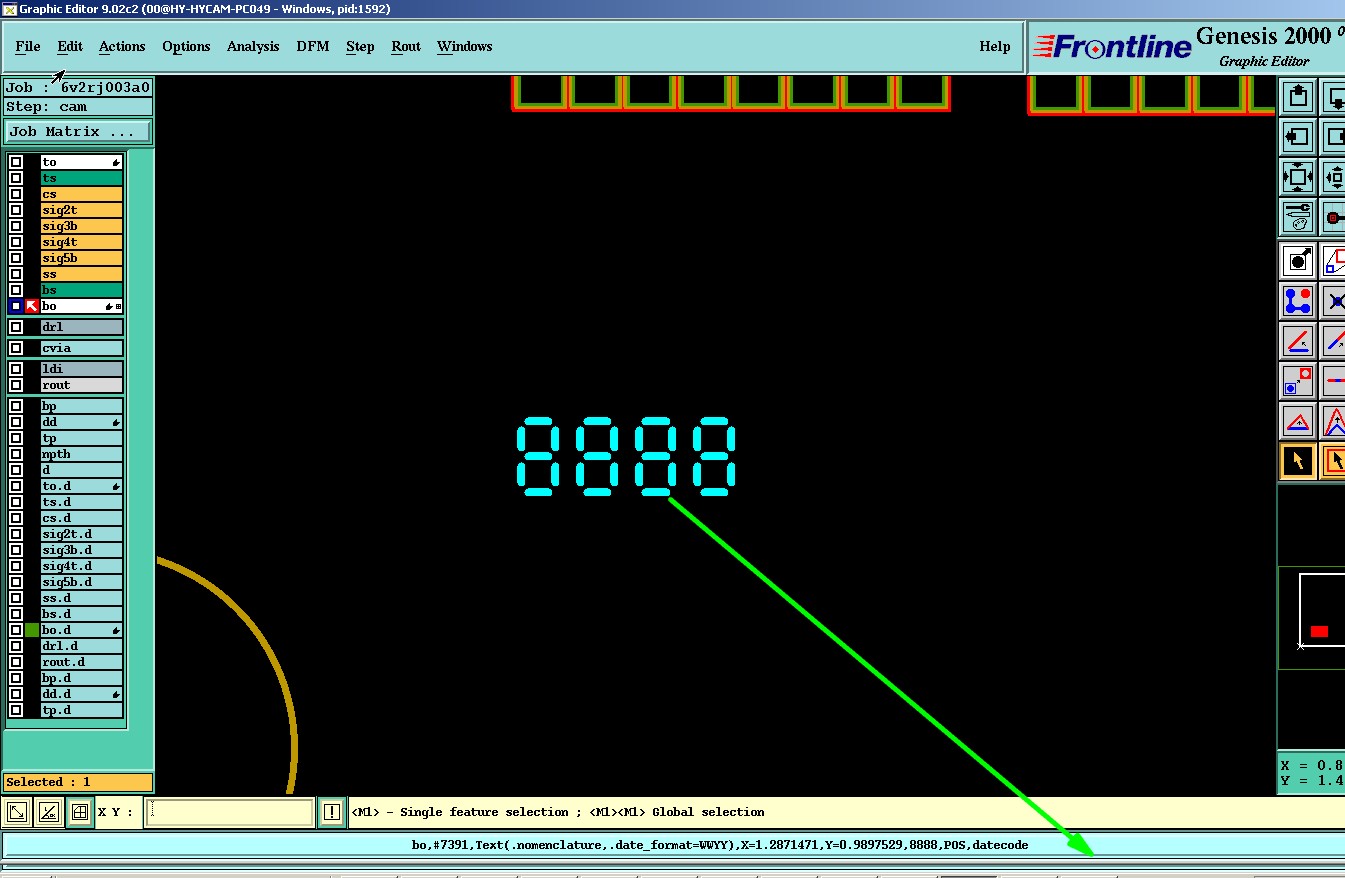Viewport: 1345px width, 878px height.
Task: Activate the single arrow selection tool
Action: pyautogui.click(x=1298, y=461)
